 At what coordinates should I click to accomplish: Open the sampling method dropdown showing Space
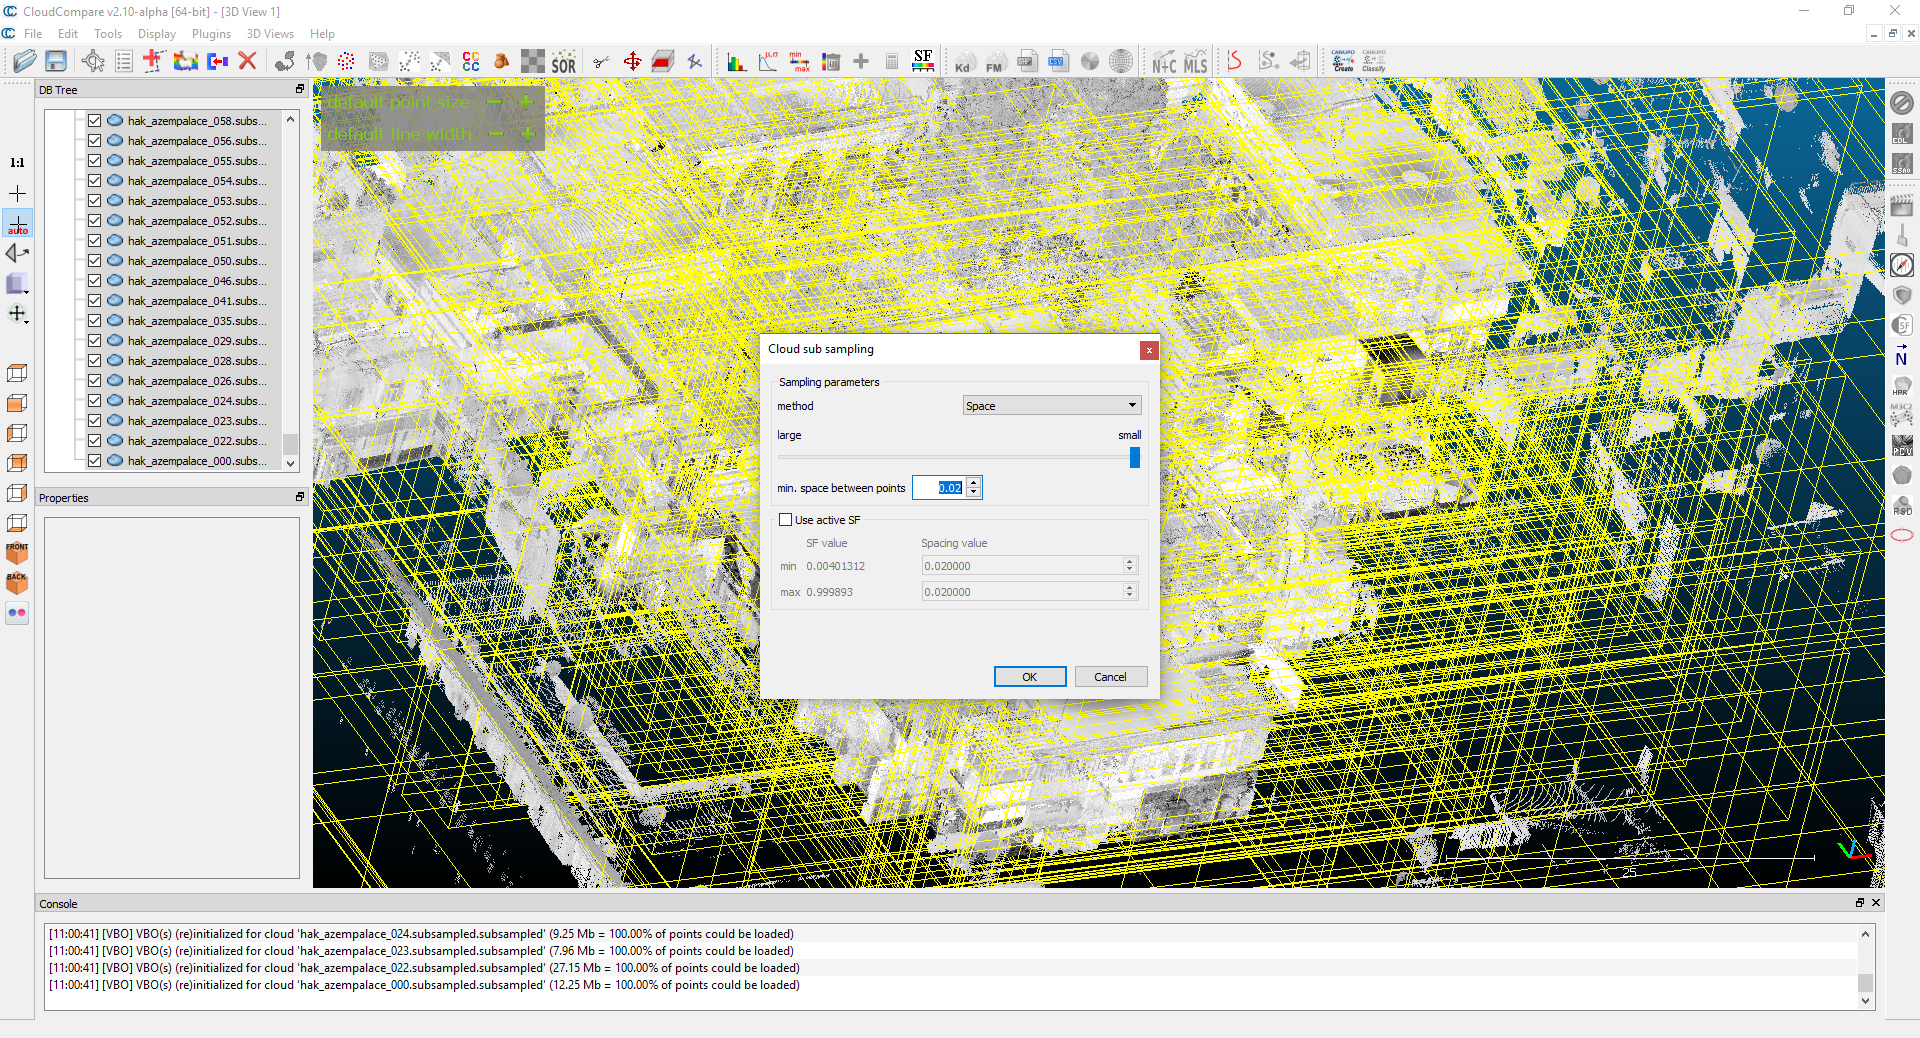click(1052, 405)
